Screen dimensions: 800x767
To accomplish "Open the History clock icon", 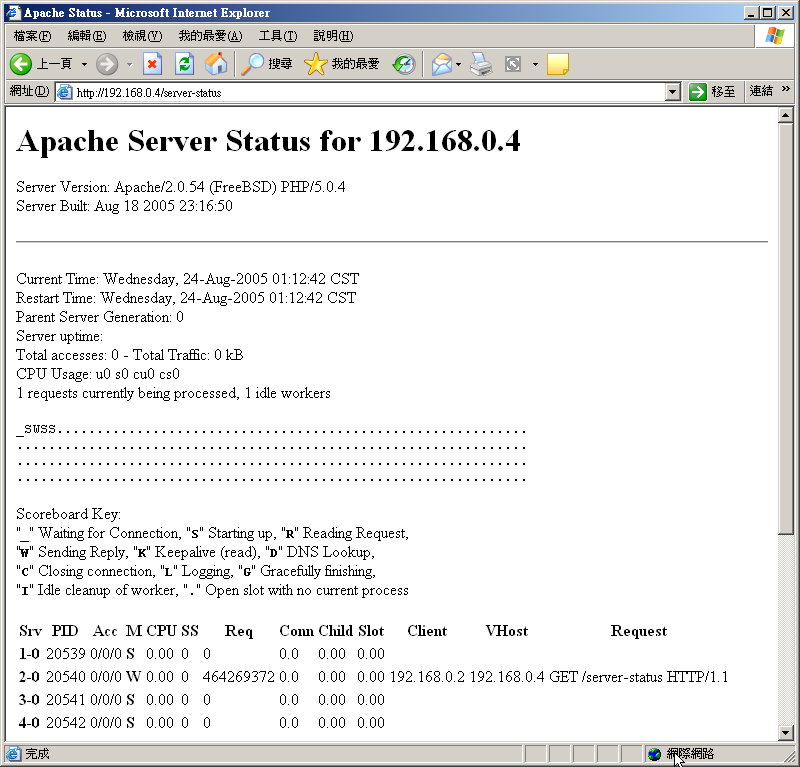I will pos(404,64).
